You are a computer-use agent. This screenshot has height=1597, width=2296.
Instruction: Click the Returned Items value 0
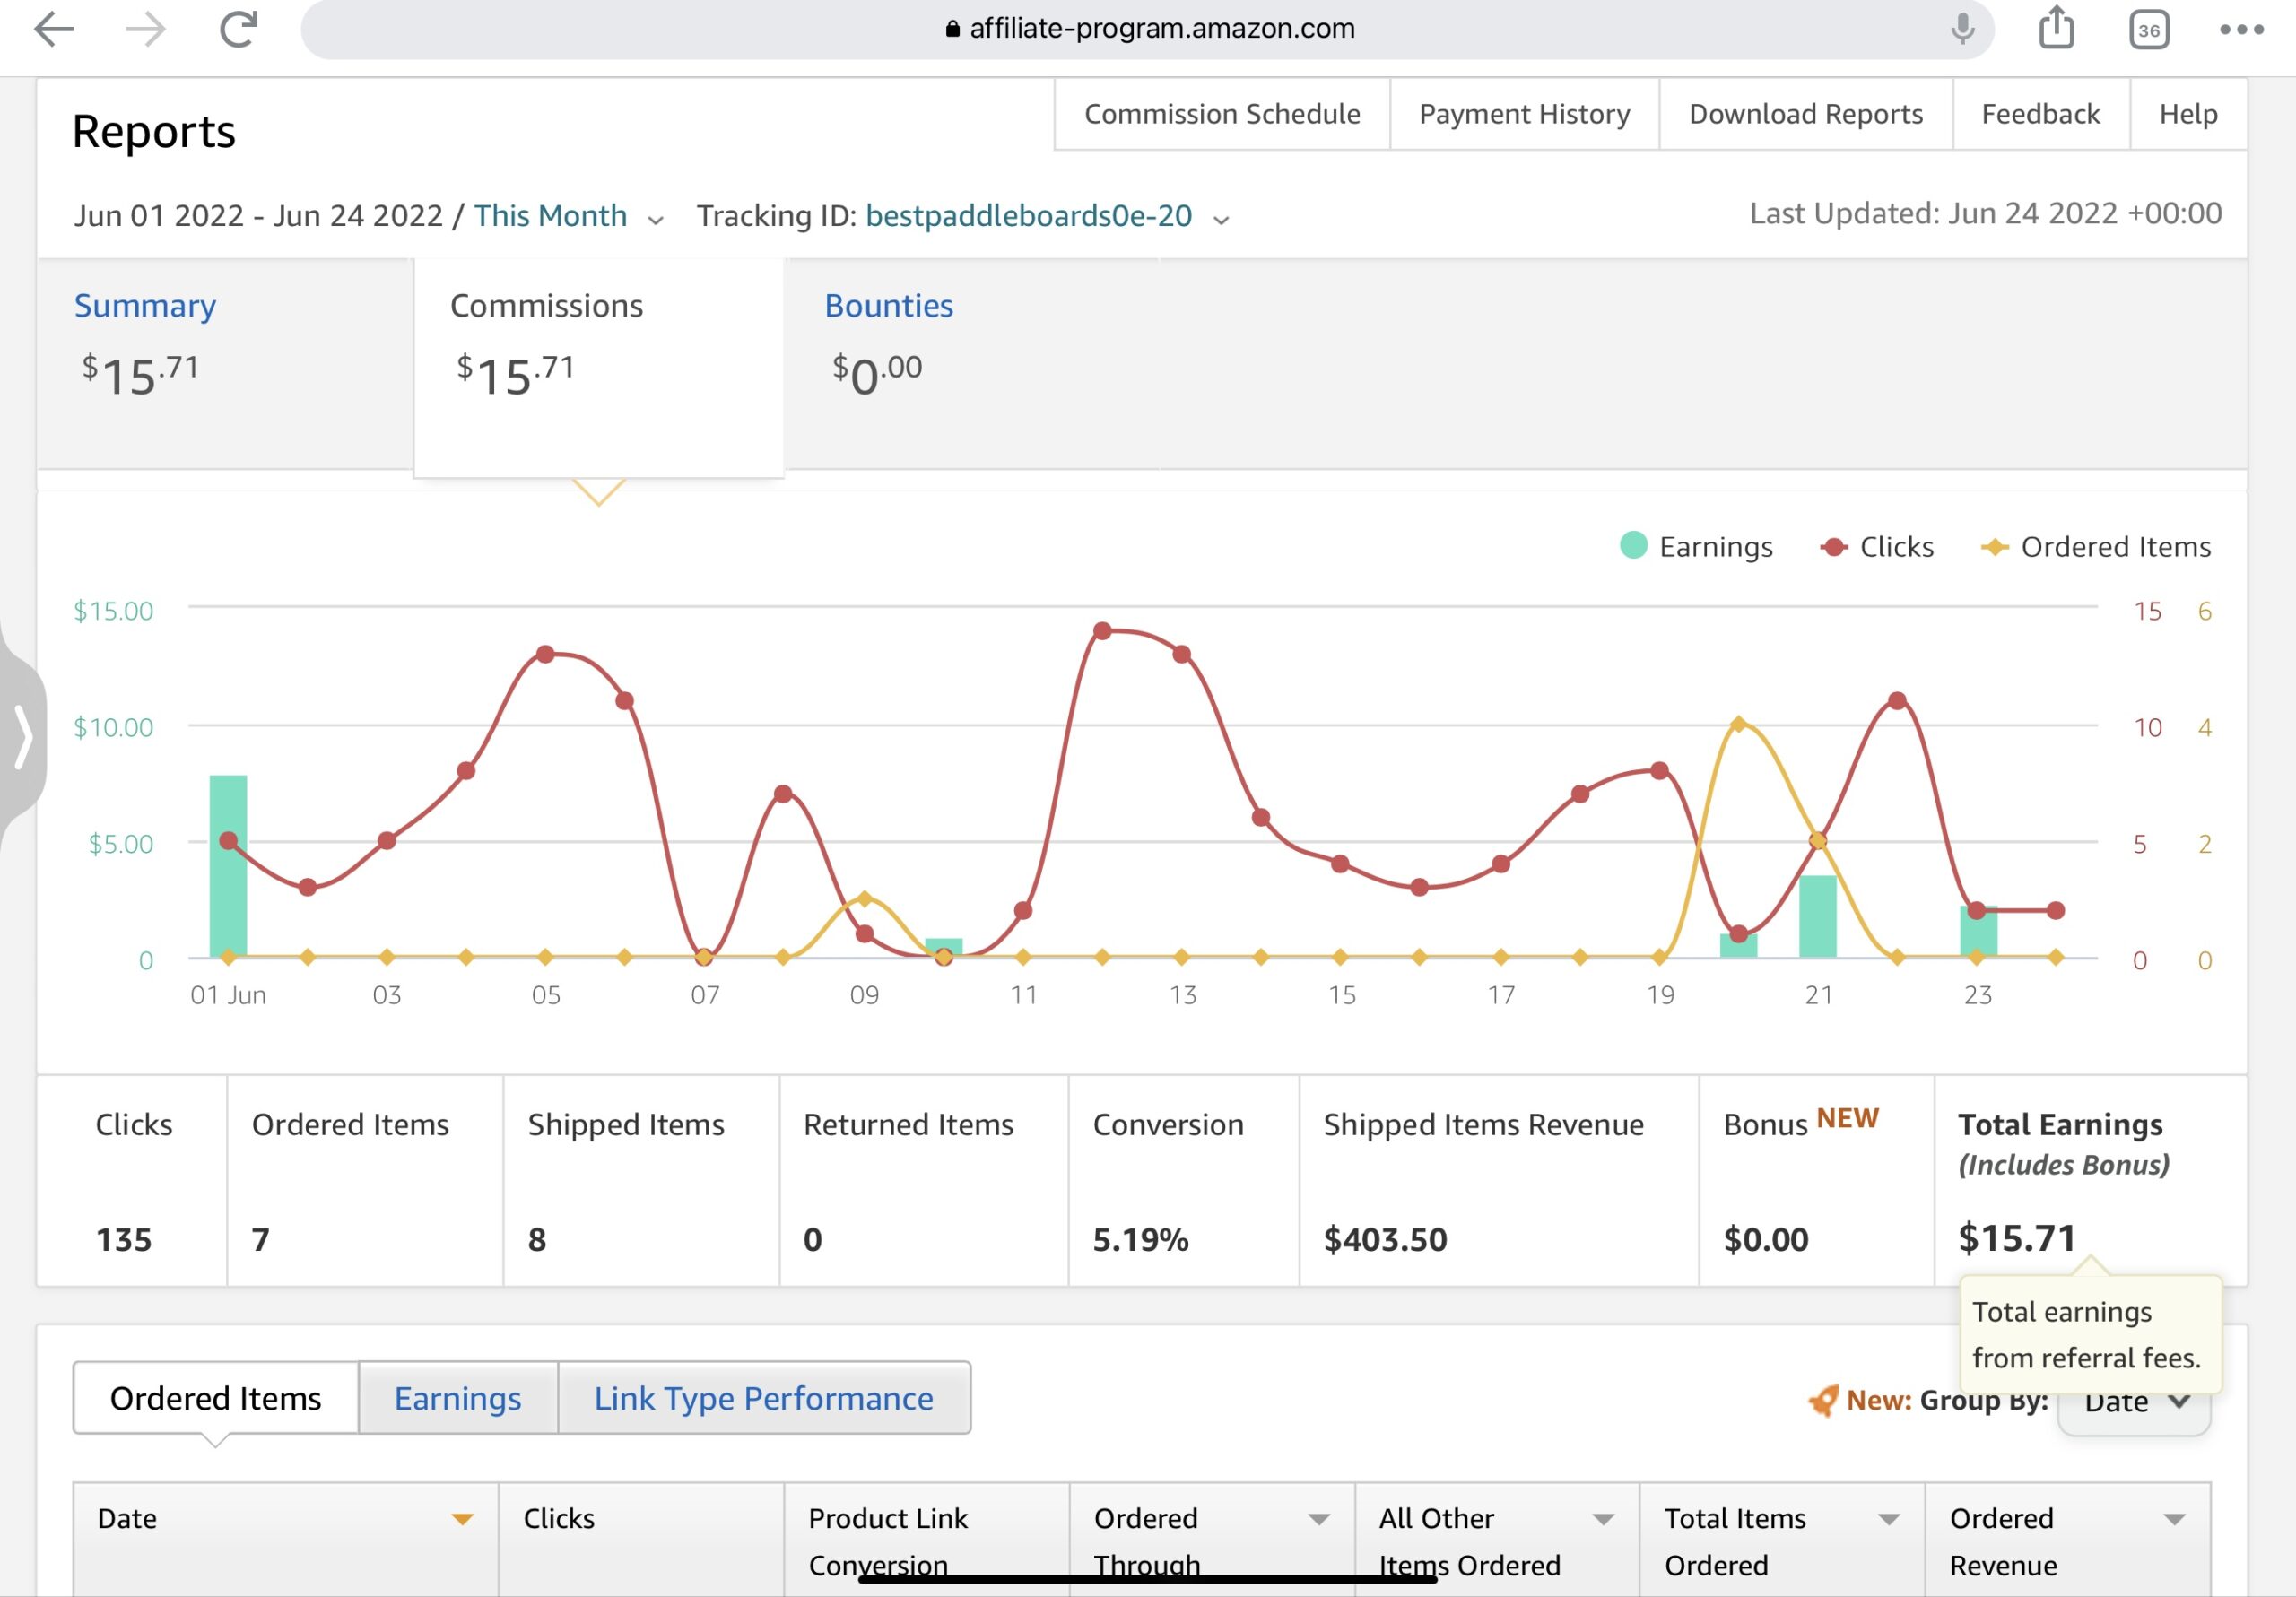point(812,1240)
